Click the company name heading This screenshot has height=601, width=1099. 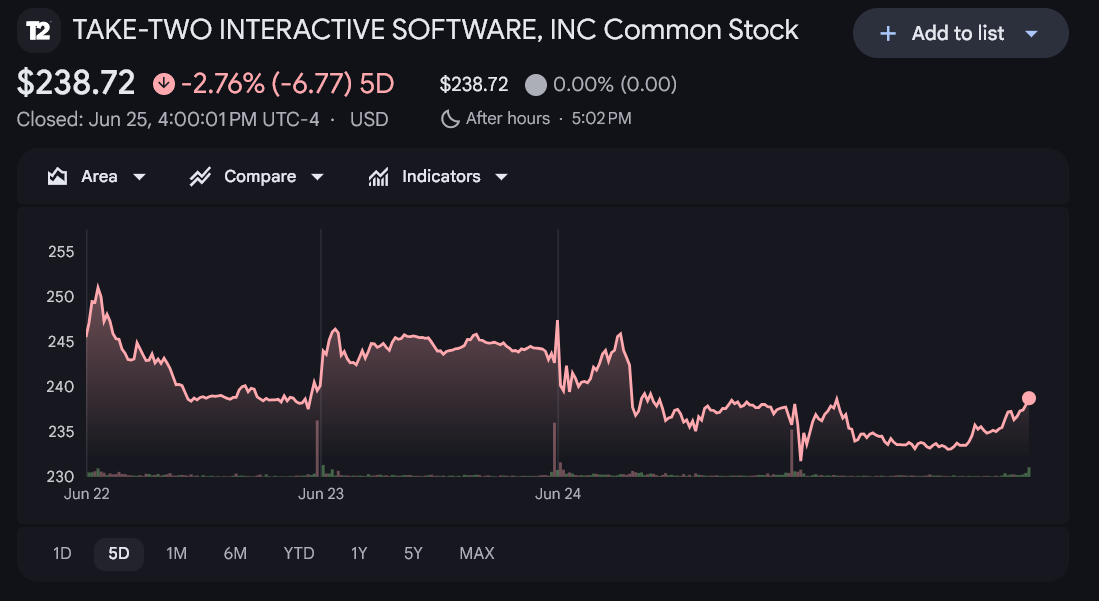pos(435,30)
